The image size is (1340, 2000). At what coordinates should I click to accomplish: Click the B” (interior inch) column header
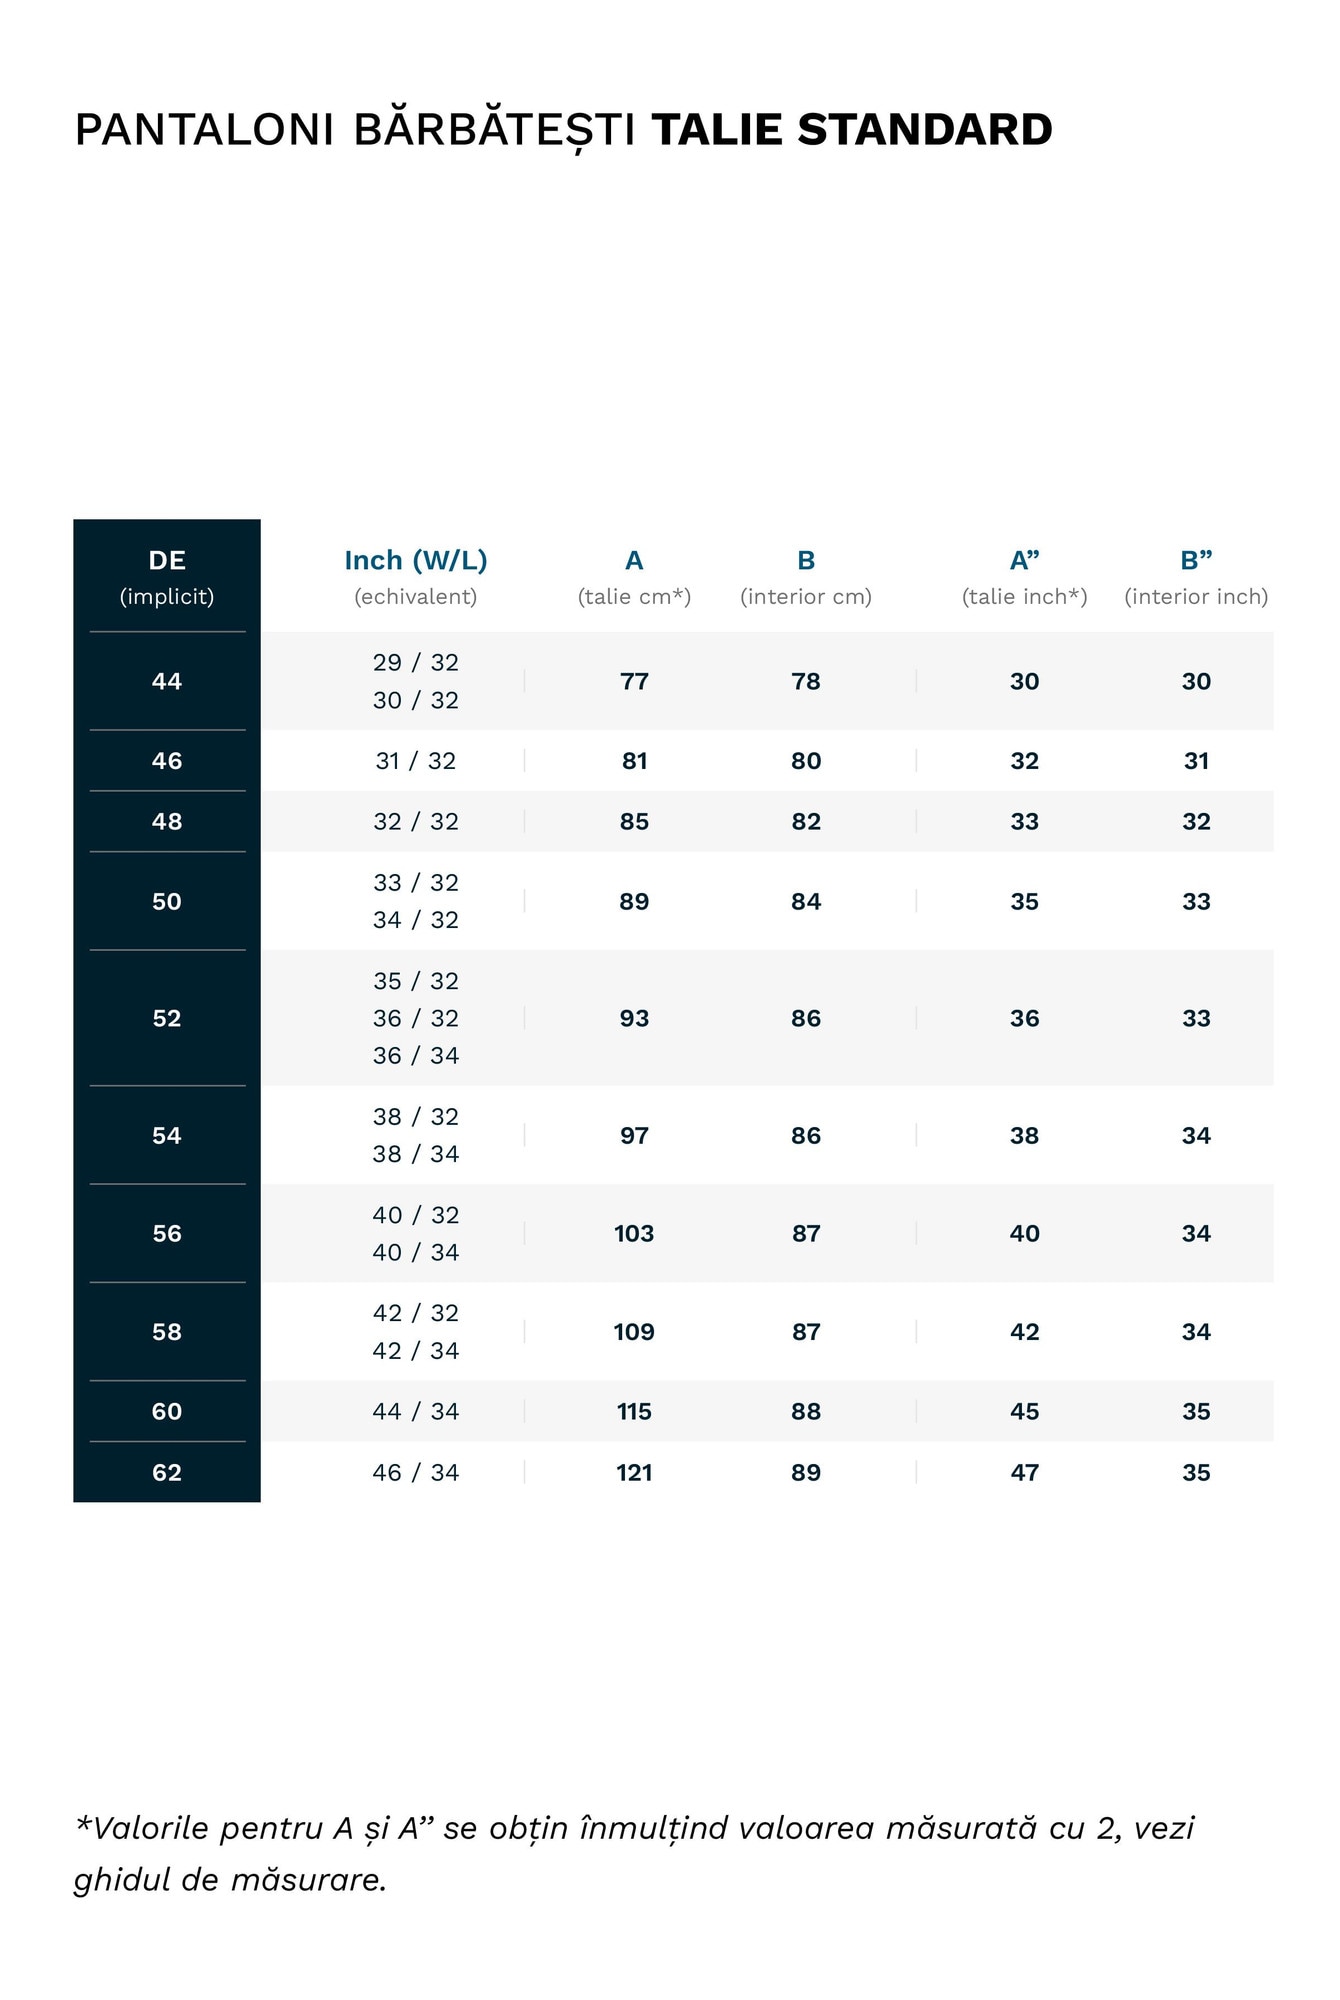1196,576
